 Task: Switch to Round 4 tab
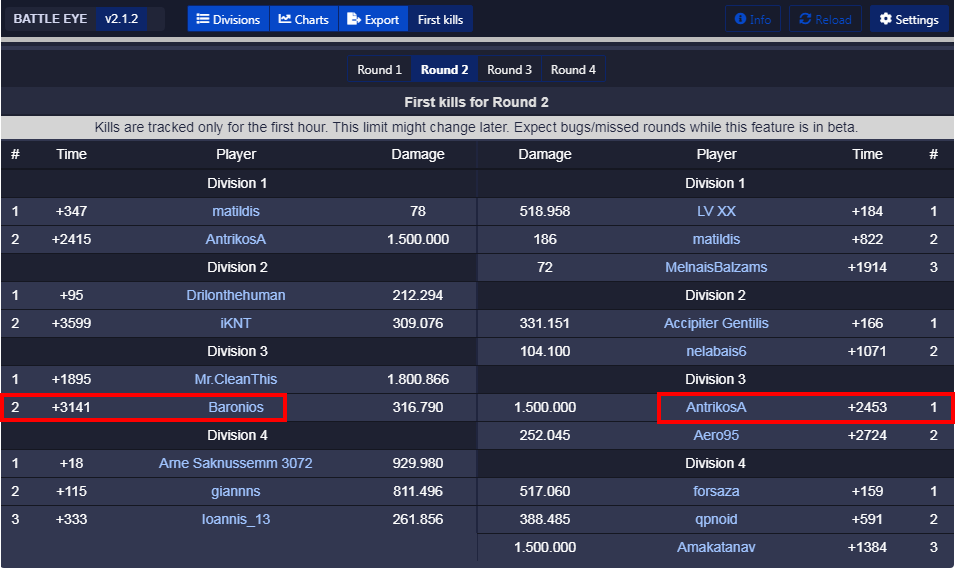pos(573,69)
